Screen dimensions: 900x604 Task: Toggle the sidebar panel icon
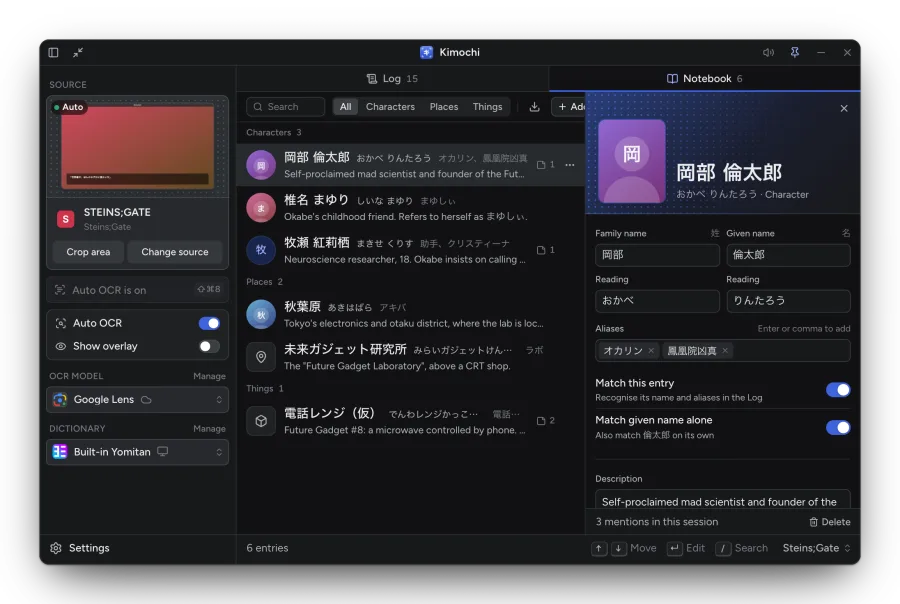(x=53, y=52)
